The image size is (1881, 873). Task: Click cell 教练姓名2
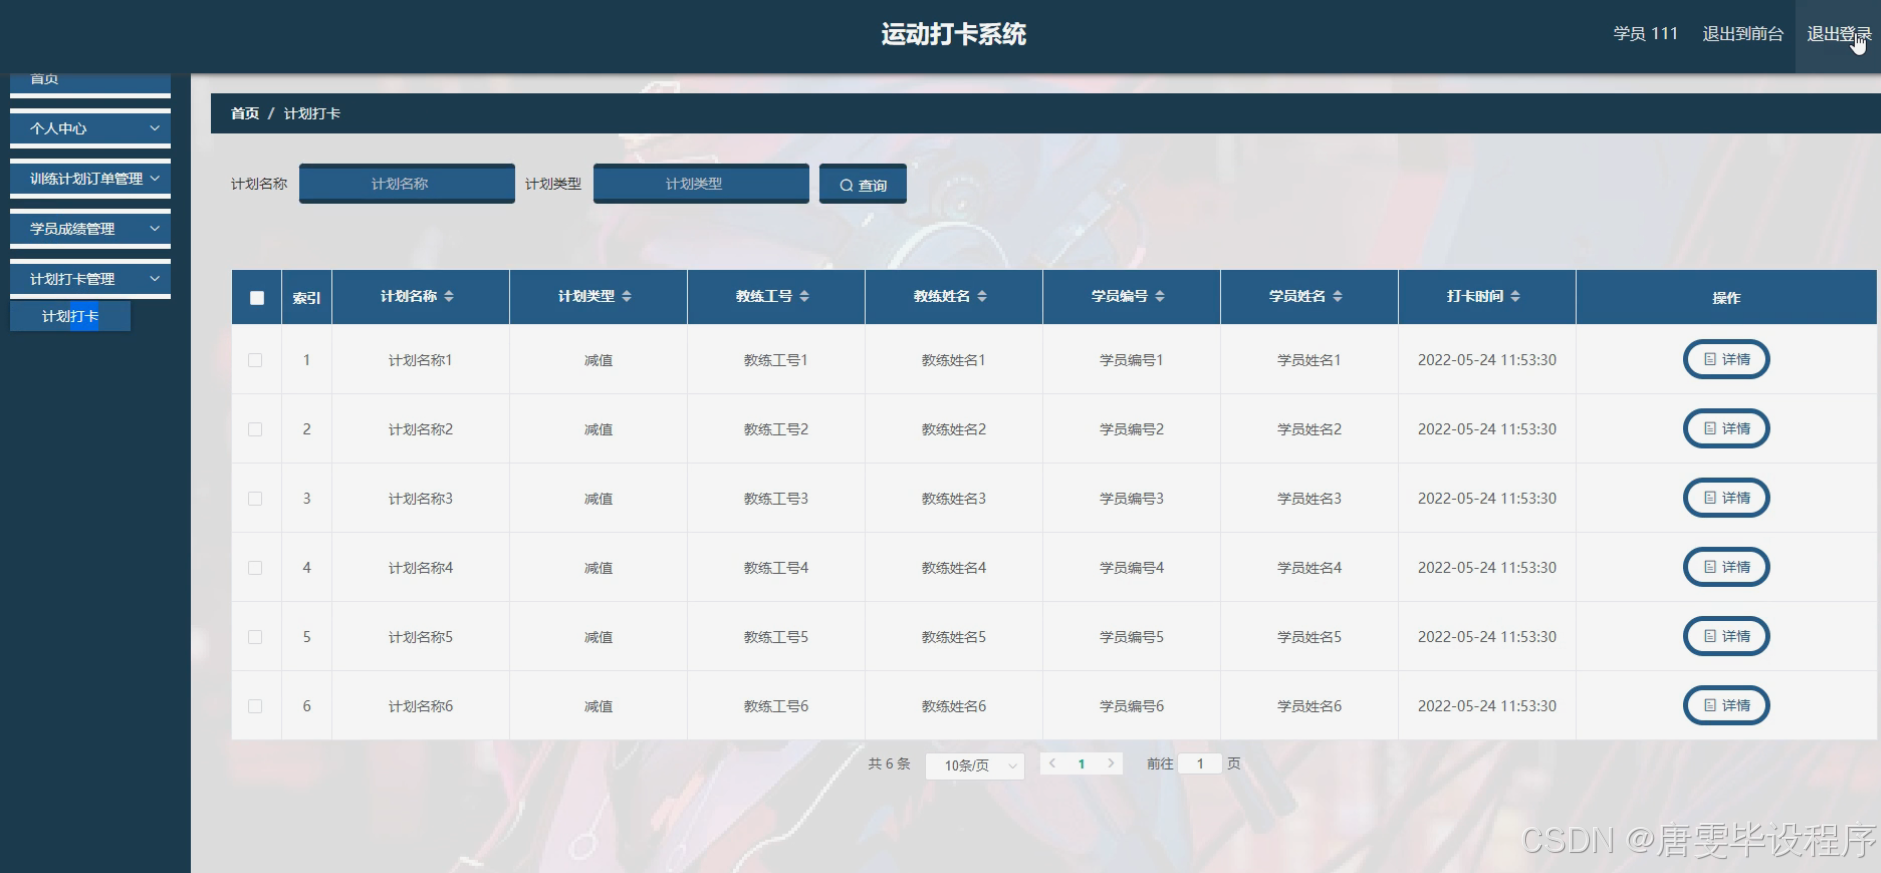click(954, 429)
